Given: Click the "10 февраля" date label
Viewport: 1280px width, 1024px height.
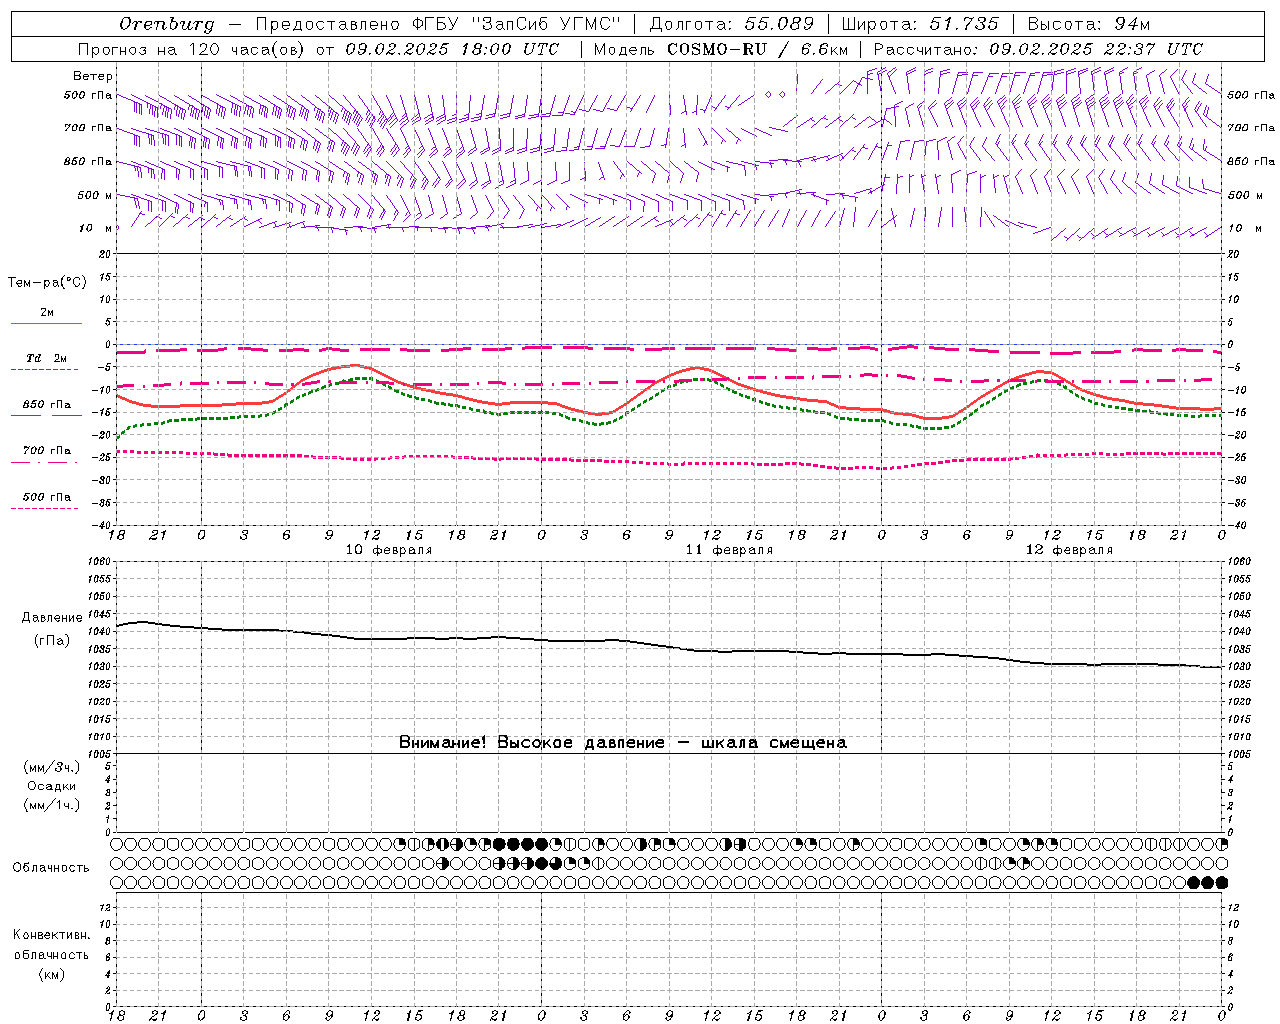Looking at the screenshot, I should tap(389, 550).
